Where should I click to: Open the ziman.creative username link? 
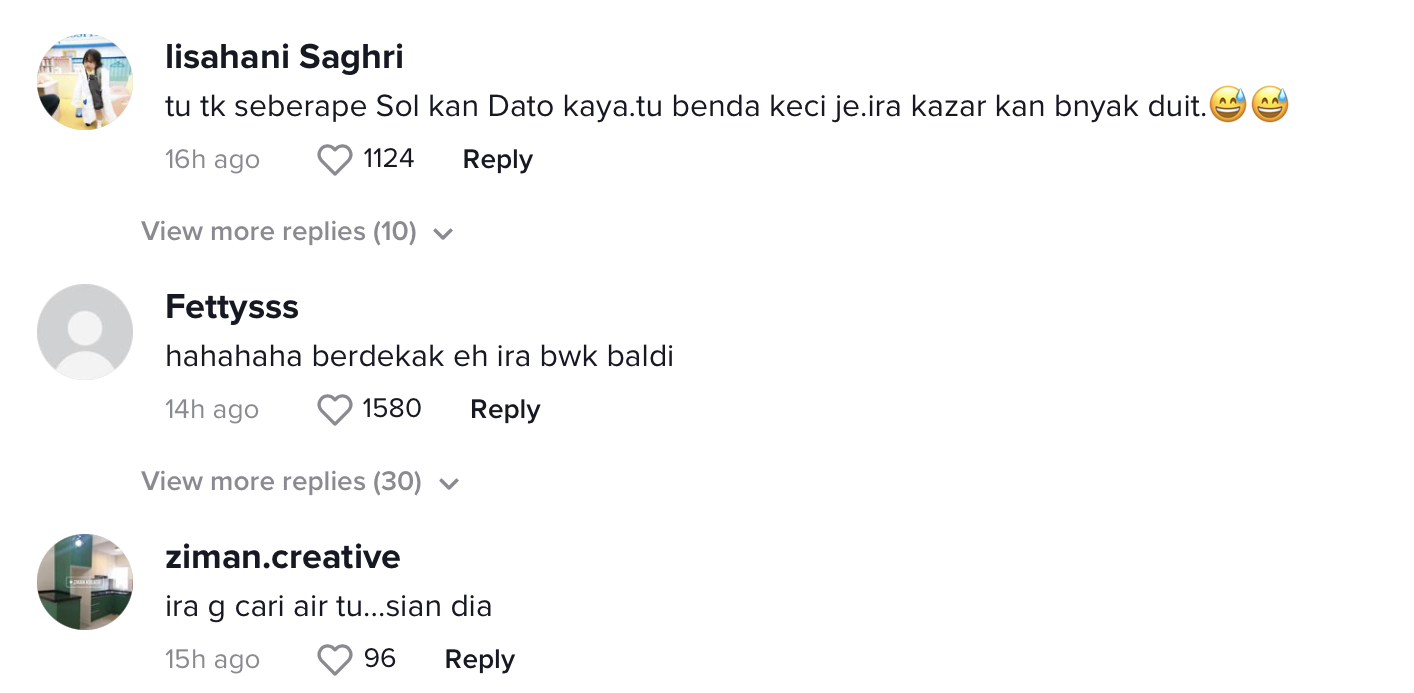pyautogui.click(x=283, y=557)
